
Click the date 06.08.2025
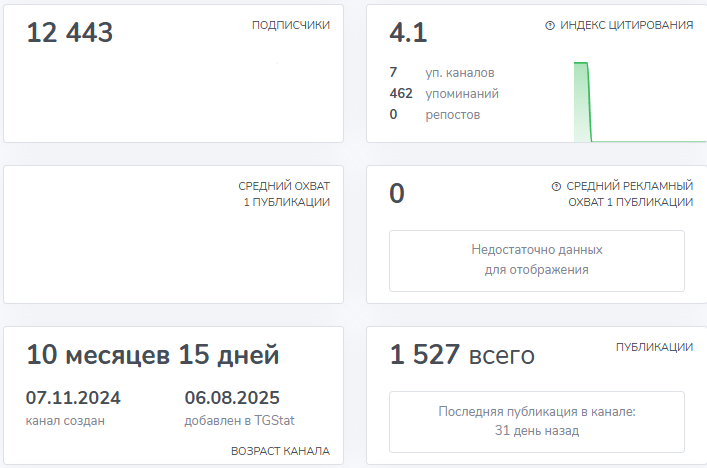[x=232, y=398]
